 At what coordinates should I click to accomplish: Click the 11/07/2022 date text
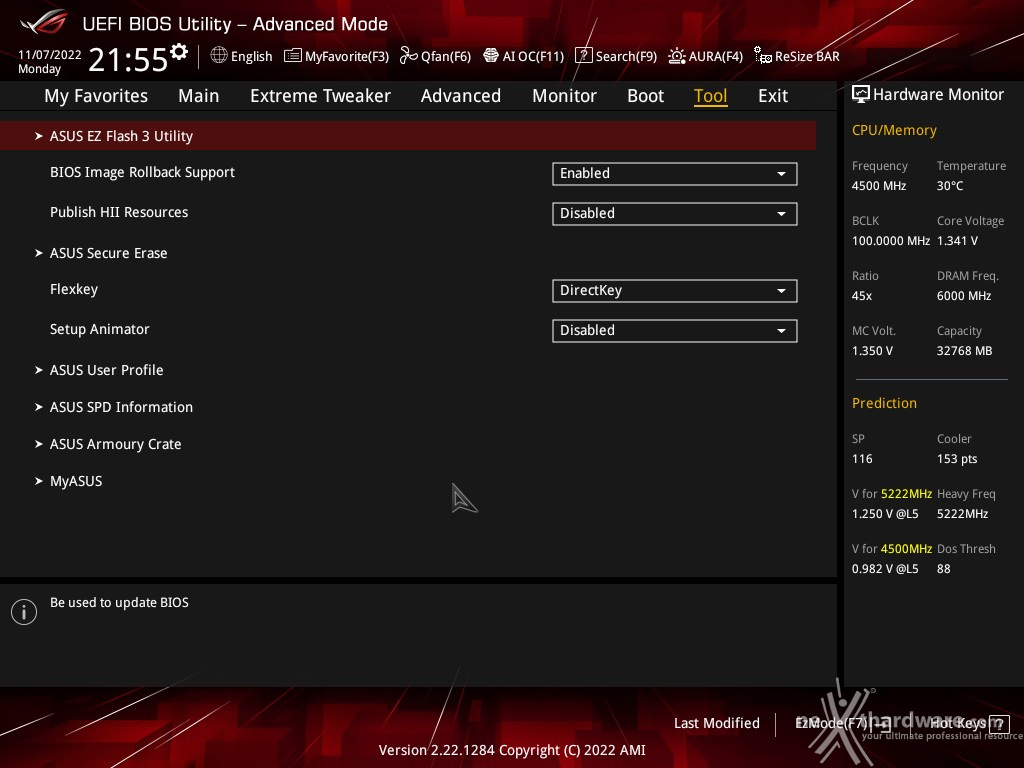point(50,54)
